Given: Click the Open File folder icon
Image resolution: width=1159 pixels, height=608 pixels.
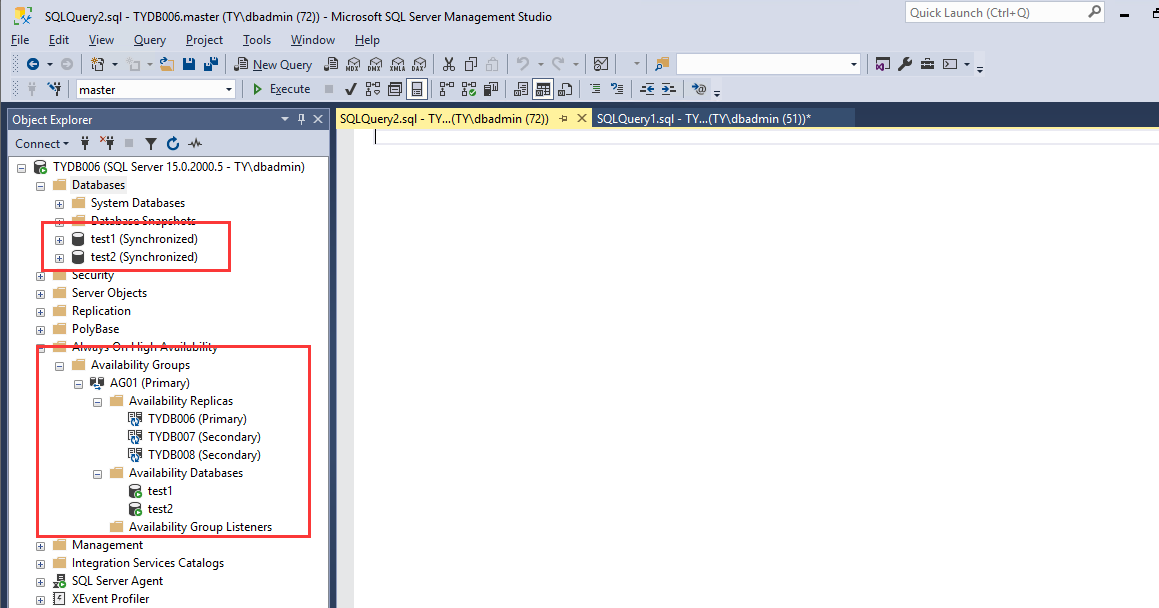Looking at the screenshot, I should [167, 64].
